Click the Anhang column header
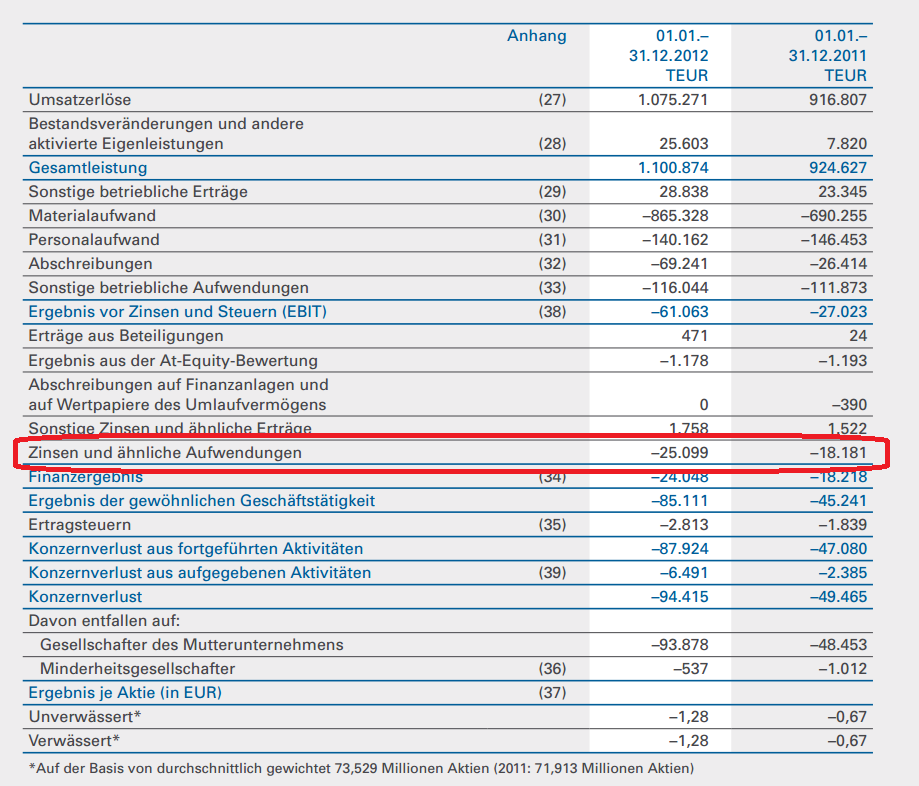 [x=536, y=36]
